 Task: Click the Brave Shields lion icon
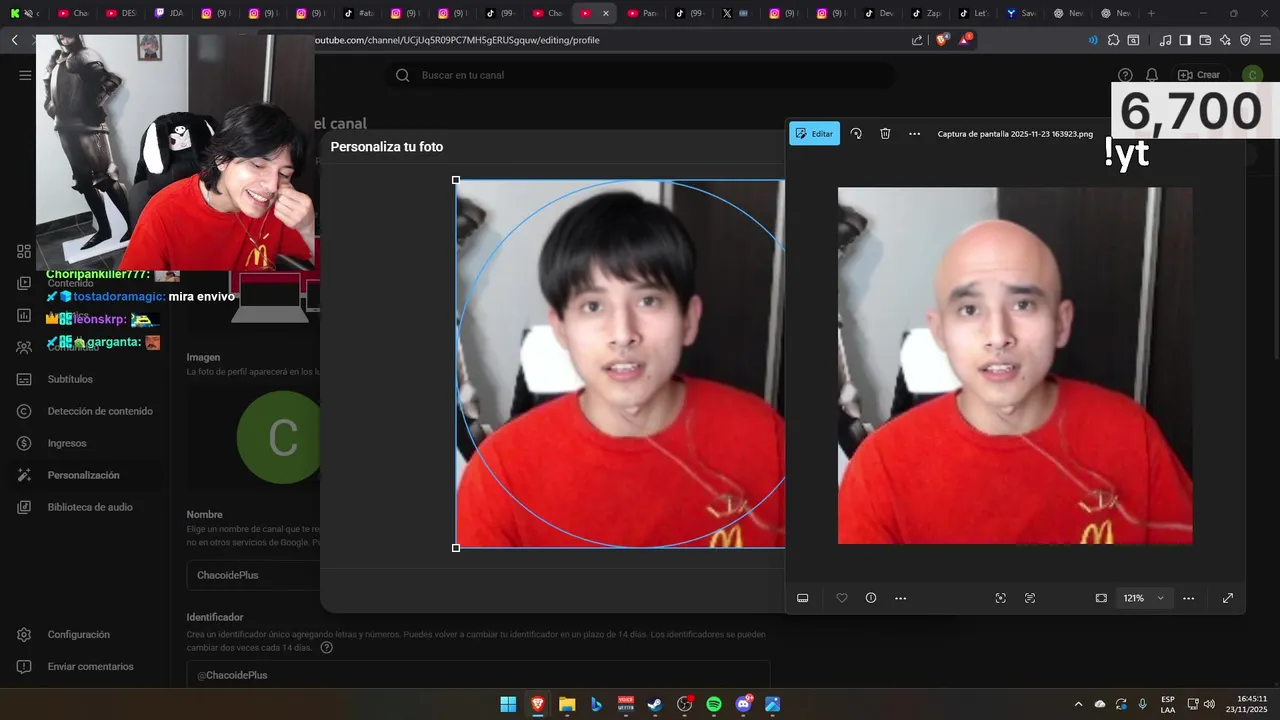942,40
